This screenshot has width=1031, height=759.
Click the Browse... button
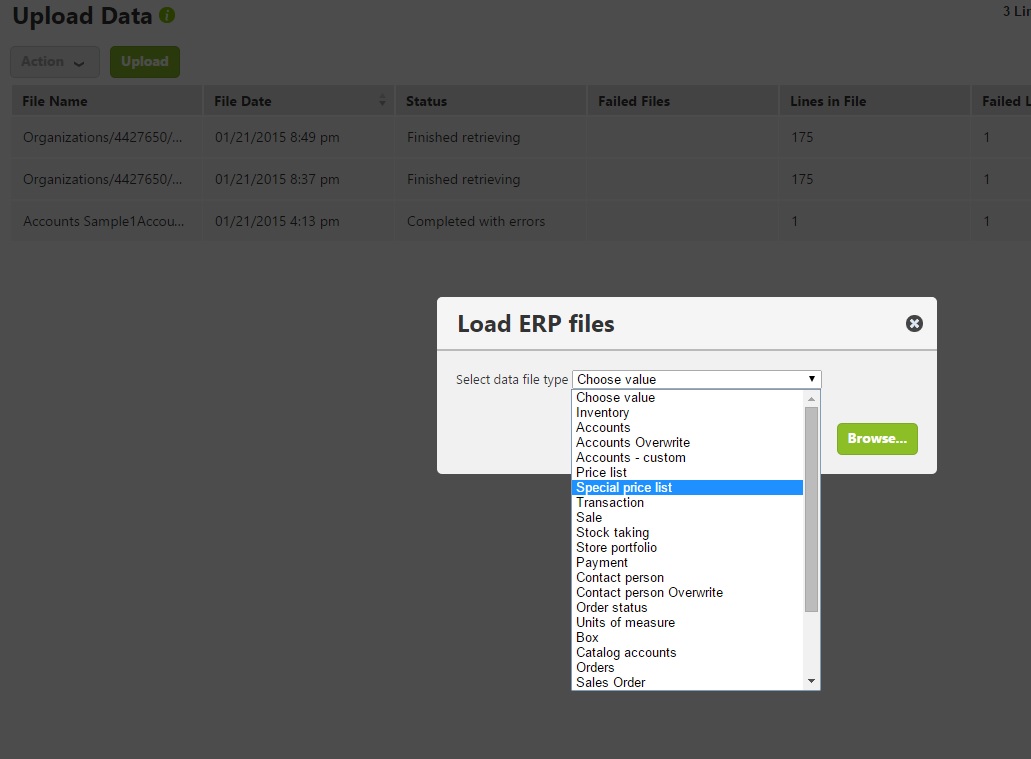pos(877,439)
